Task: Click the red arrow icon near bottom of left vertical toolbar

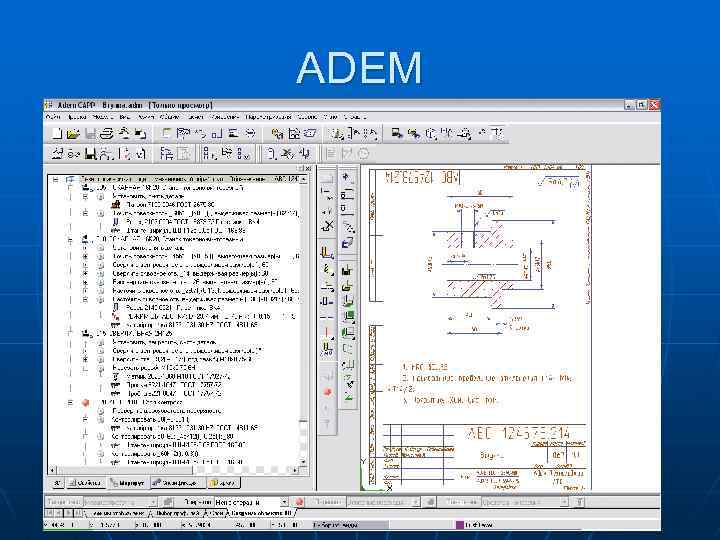Action: [328, 392]
